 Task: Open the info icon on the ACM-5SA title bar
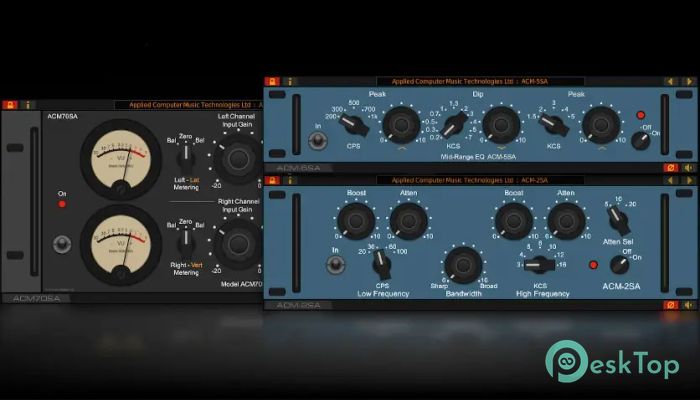click(290, 81)
